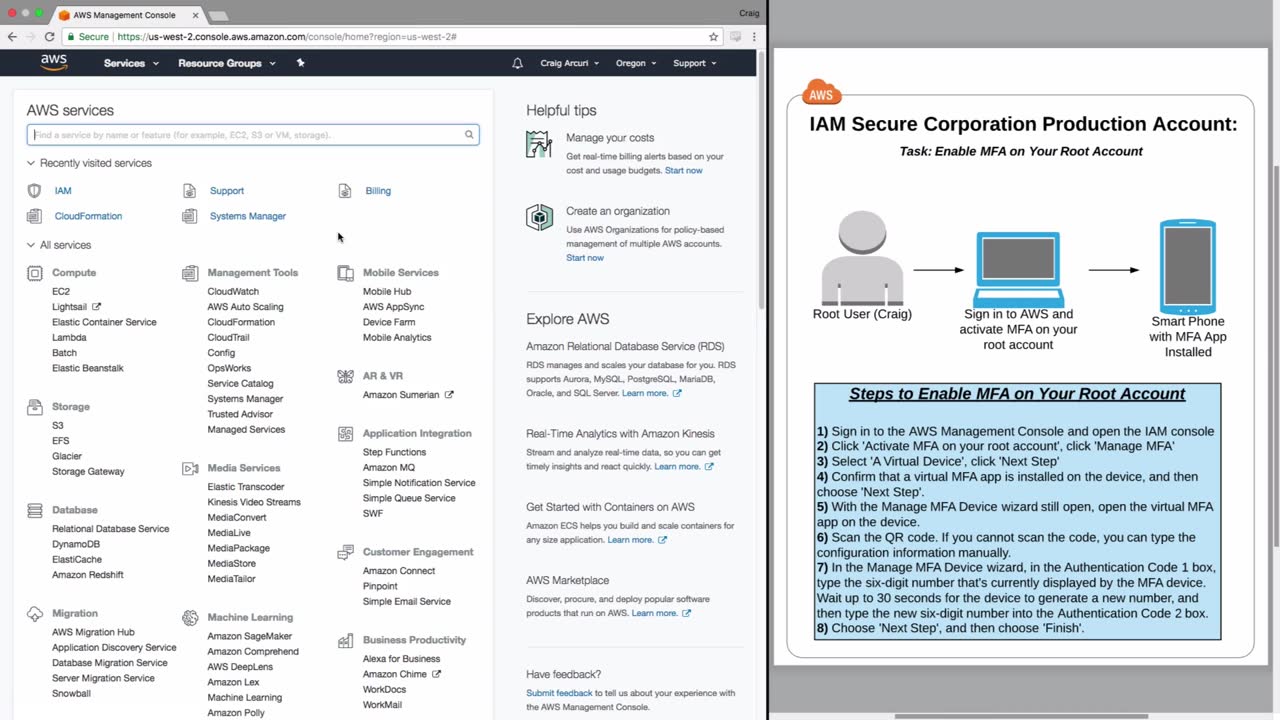Screen dimensions: 1280x720
Task: Open Trusted Advisor under Management Tools
Action: (240, 414)
